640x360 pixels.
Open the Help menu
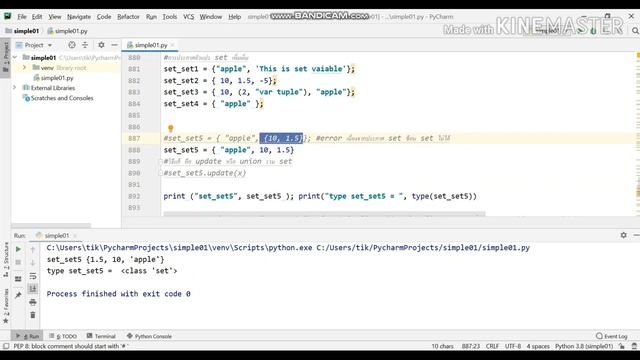tap(234, 17)
